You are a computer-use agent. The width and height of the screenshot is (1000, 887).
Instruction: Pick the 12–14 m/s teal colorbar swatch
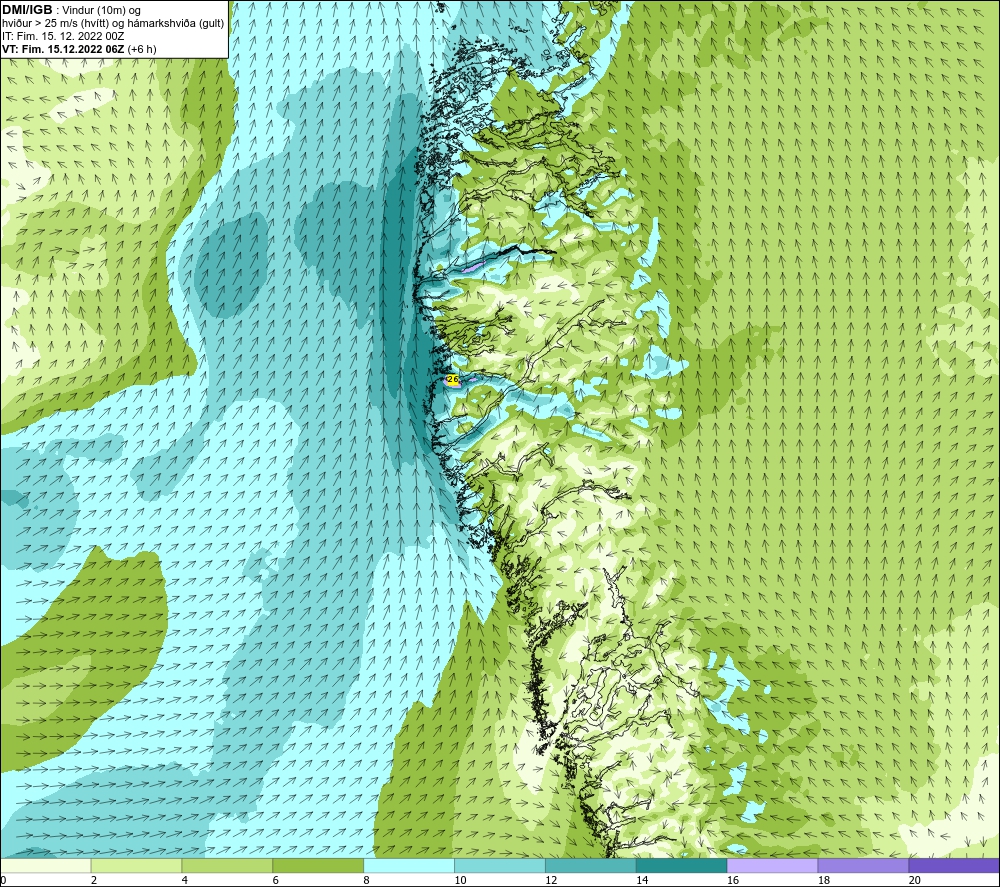pos(591,865)
